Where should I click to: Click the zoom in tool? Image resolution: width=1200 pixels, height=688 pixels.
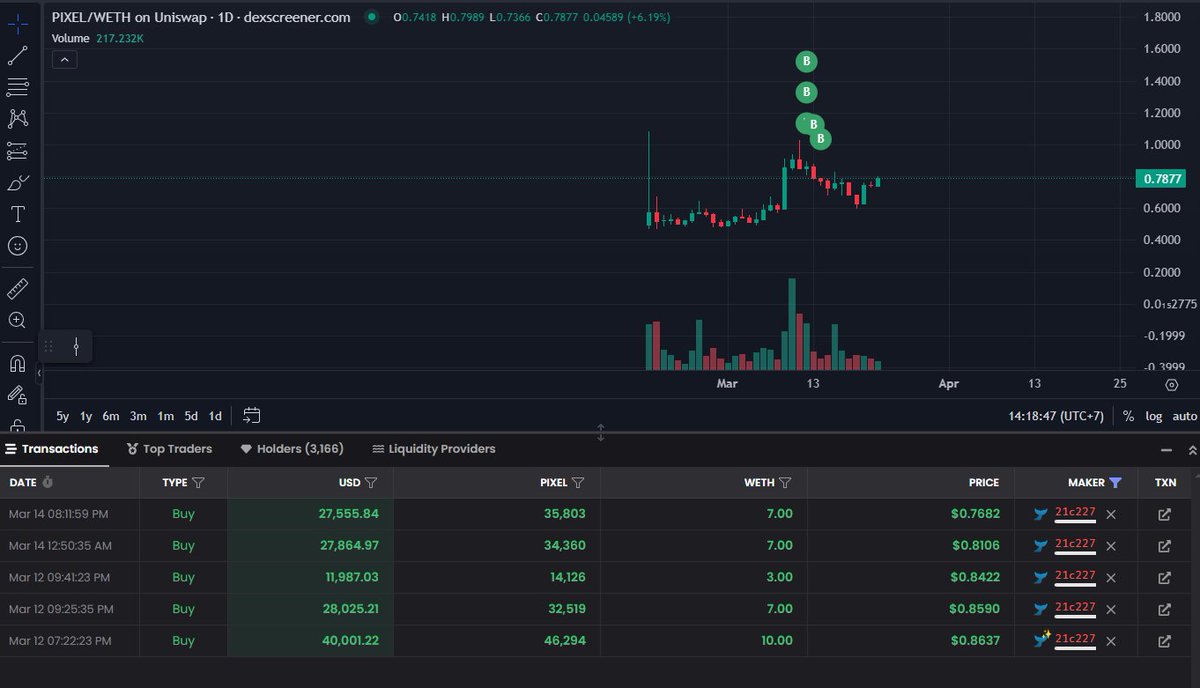point(17,320)
